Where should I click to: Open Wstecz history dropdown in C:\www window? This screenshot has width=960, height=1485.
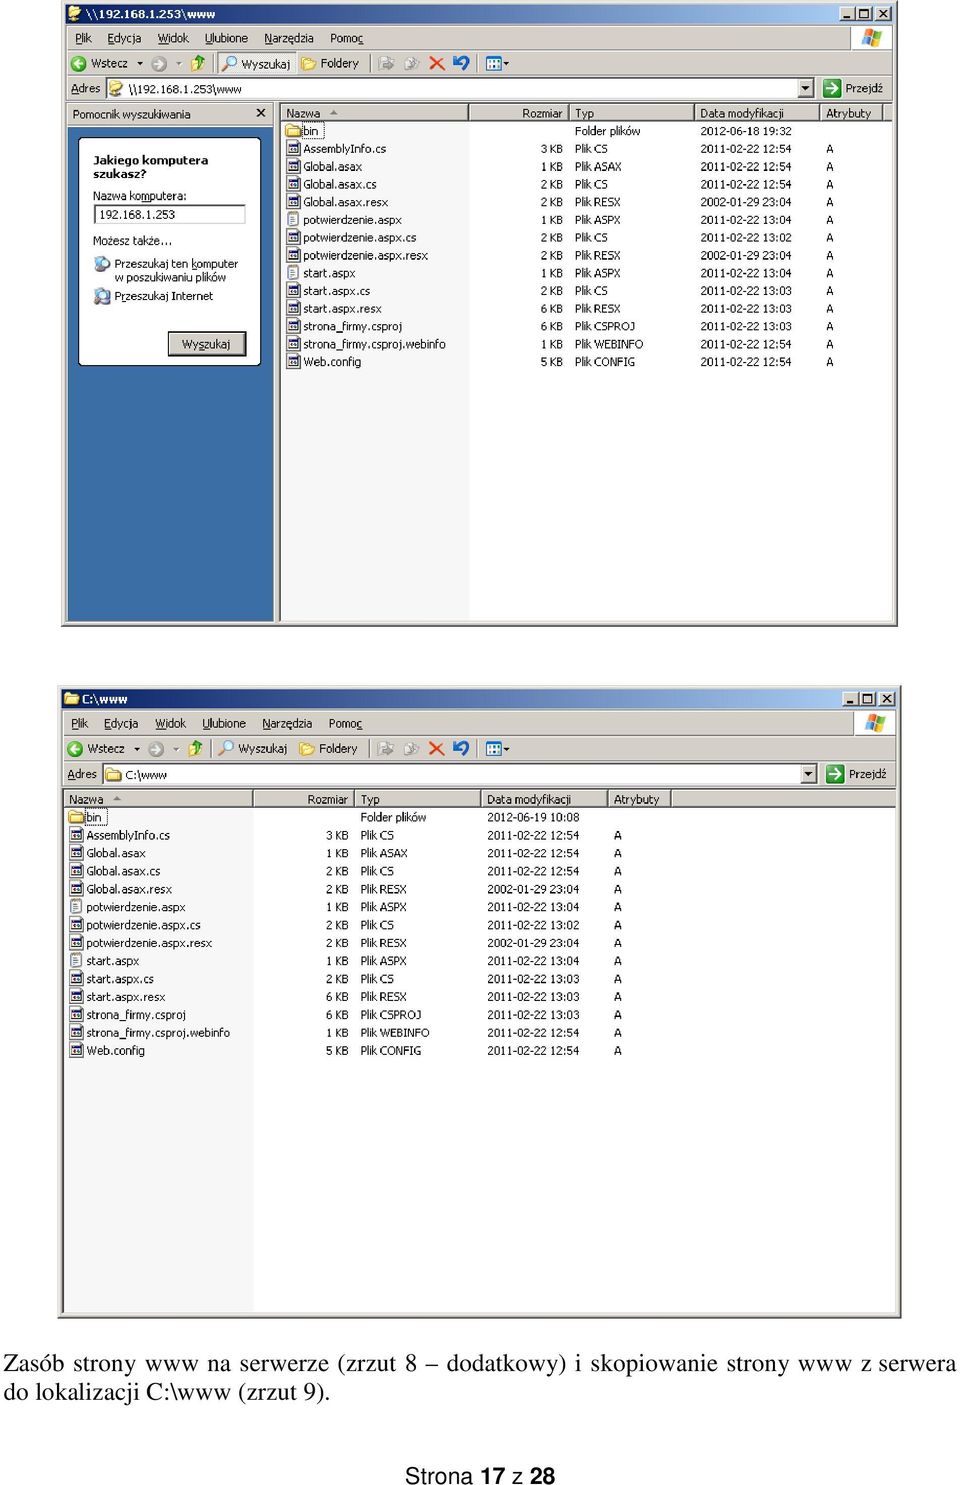pyautogui.click(x=137, y=748)
